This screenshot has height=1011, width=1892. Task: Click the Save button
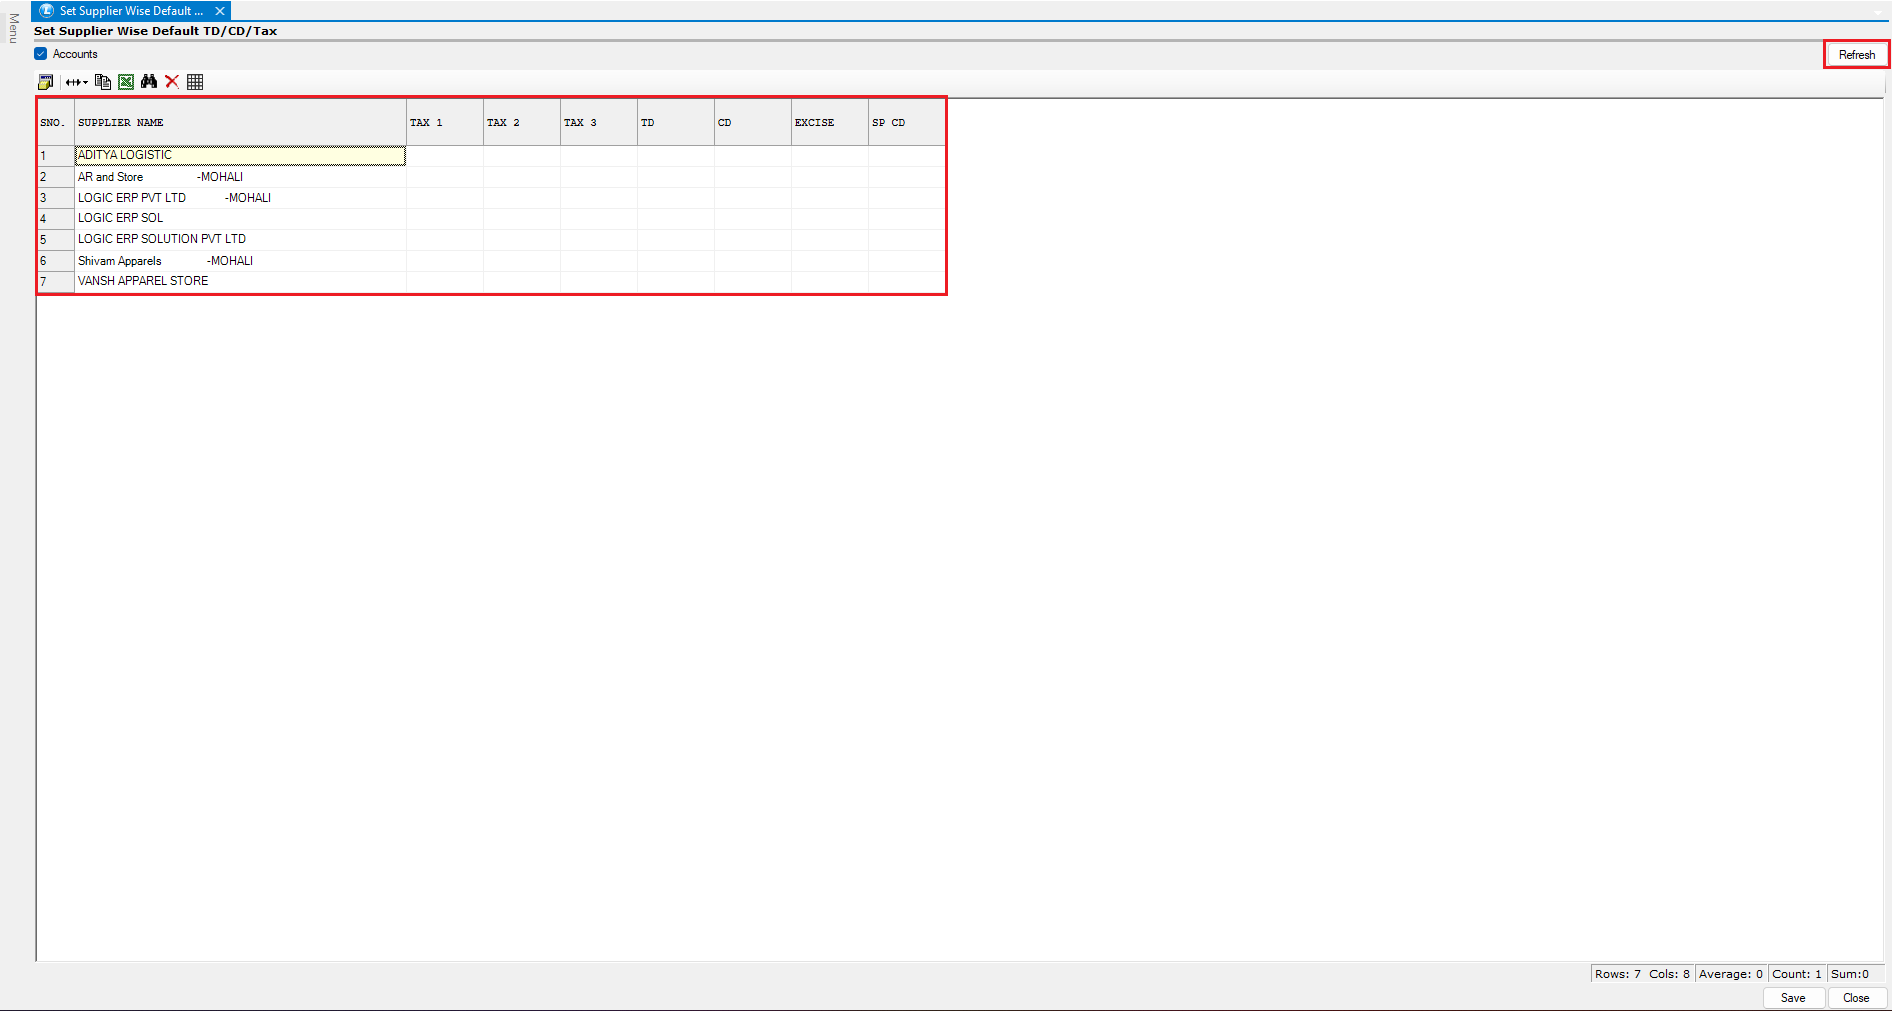[1793, 998]
